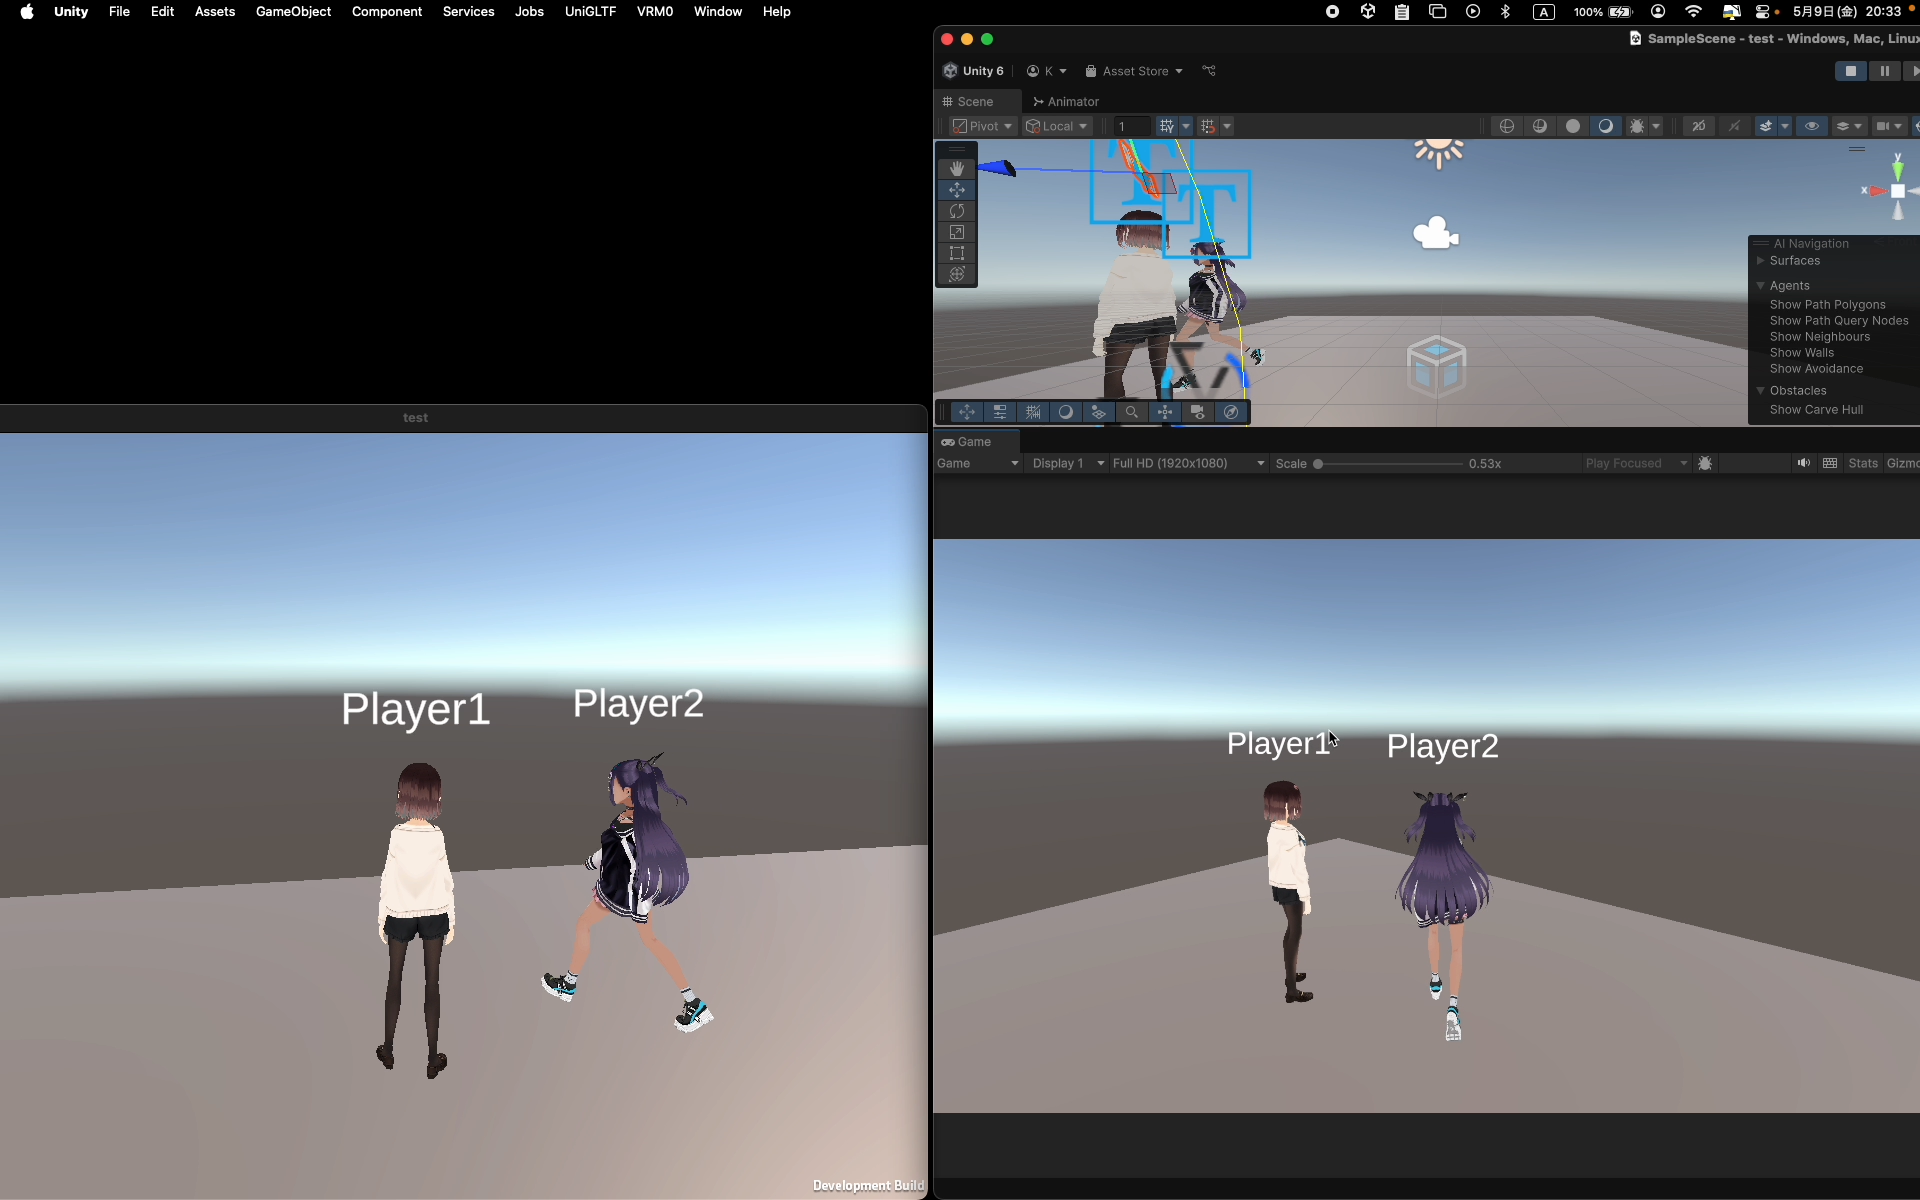Collapse the Agents section in AI Navigation

click(1761, 286)
